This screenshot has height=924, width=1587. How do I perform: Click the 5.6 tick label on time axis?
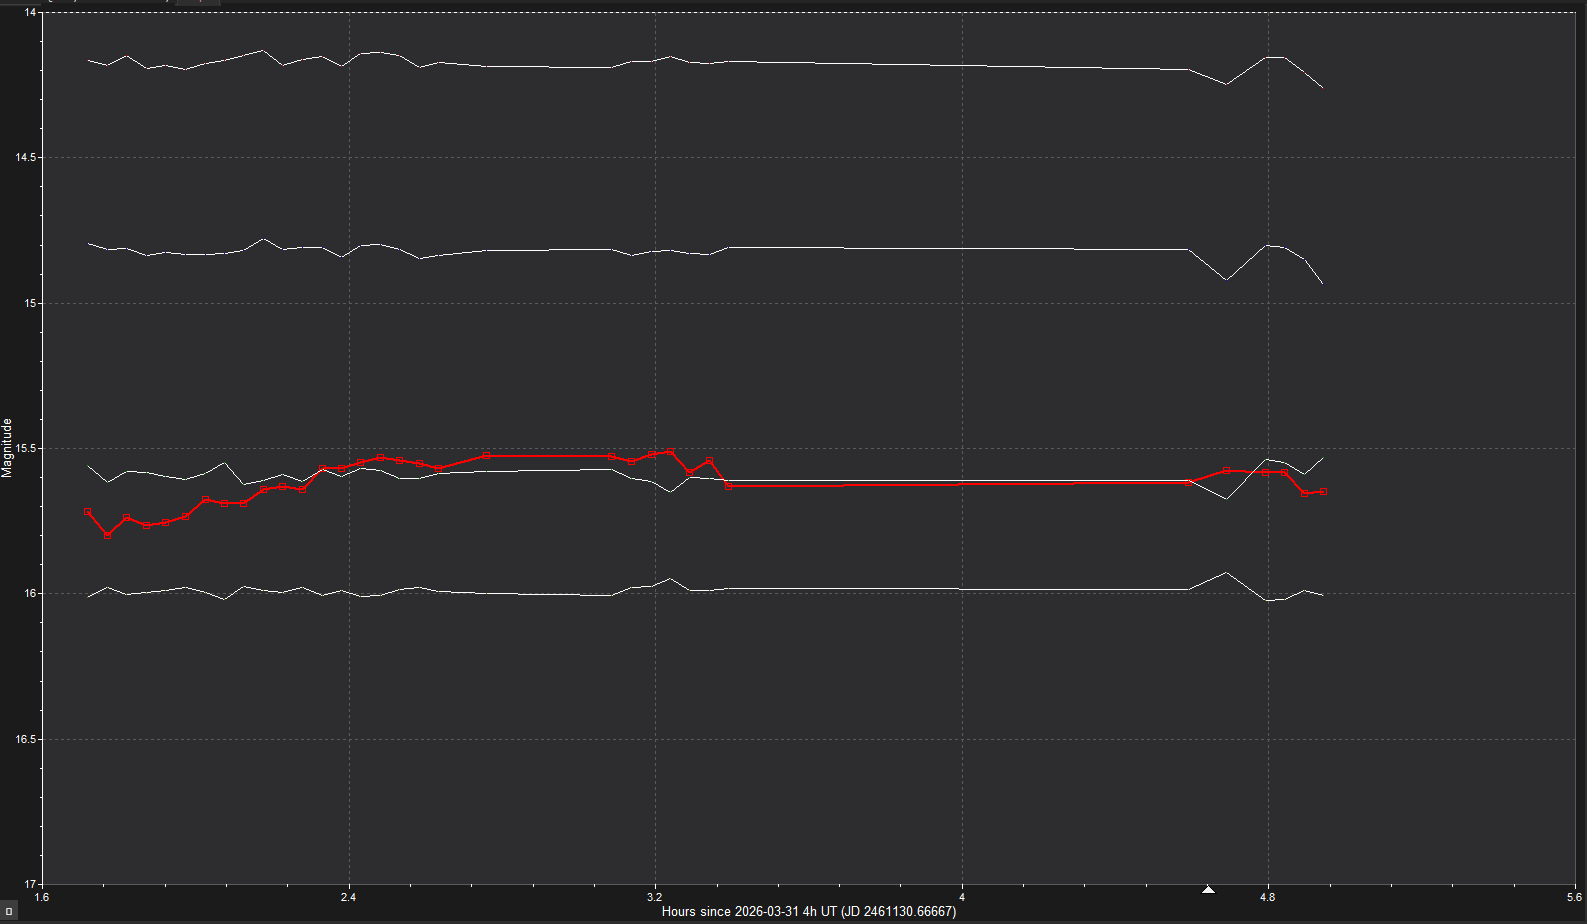pyautogui.click(x=1574, y=897)
